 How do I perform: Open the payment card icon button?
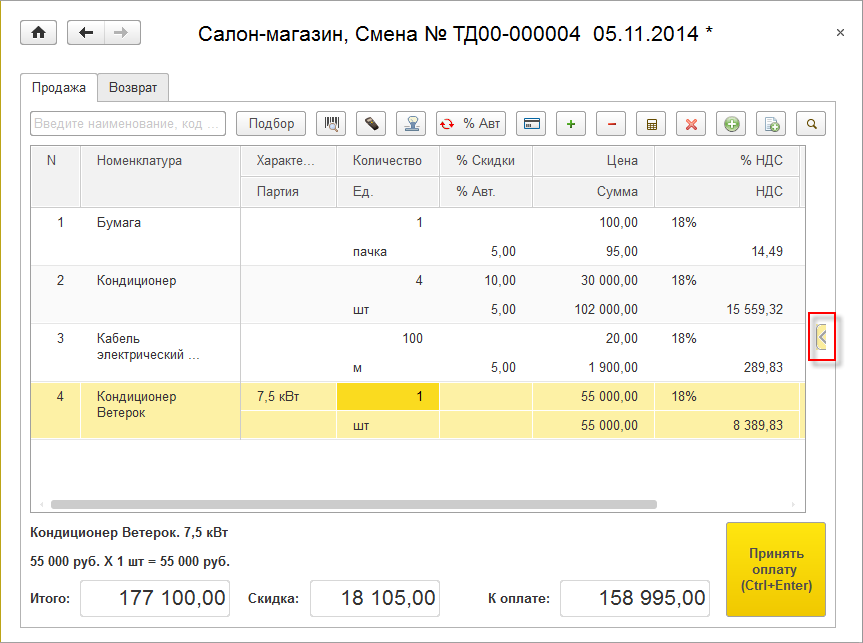[532, 124]
